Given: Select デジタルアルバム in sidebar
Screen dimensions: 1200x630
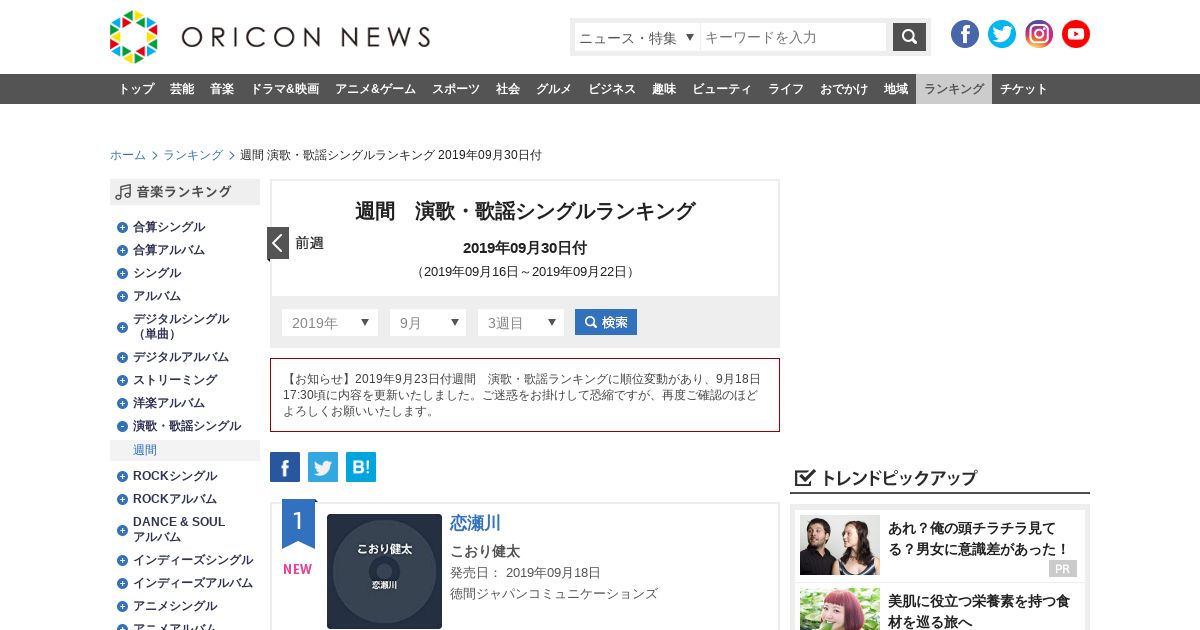Looking at the screenshot, I should coord(181,357).
